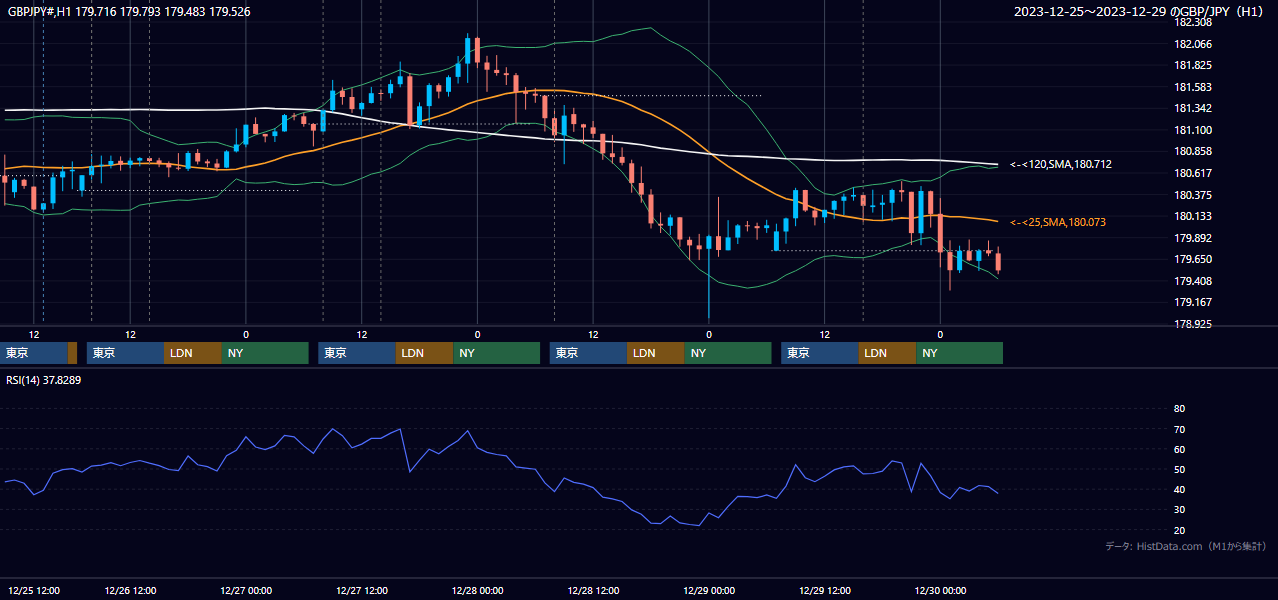The width and height of the screenshot is (1278, 600).
Task: Select the 25 SMA label reading 180.073
Action: [x=1058, y=222]
